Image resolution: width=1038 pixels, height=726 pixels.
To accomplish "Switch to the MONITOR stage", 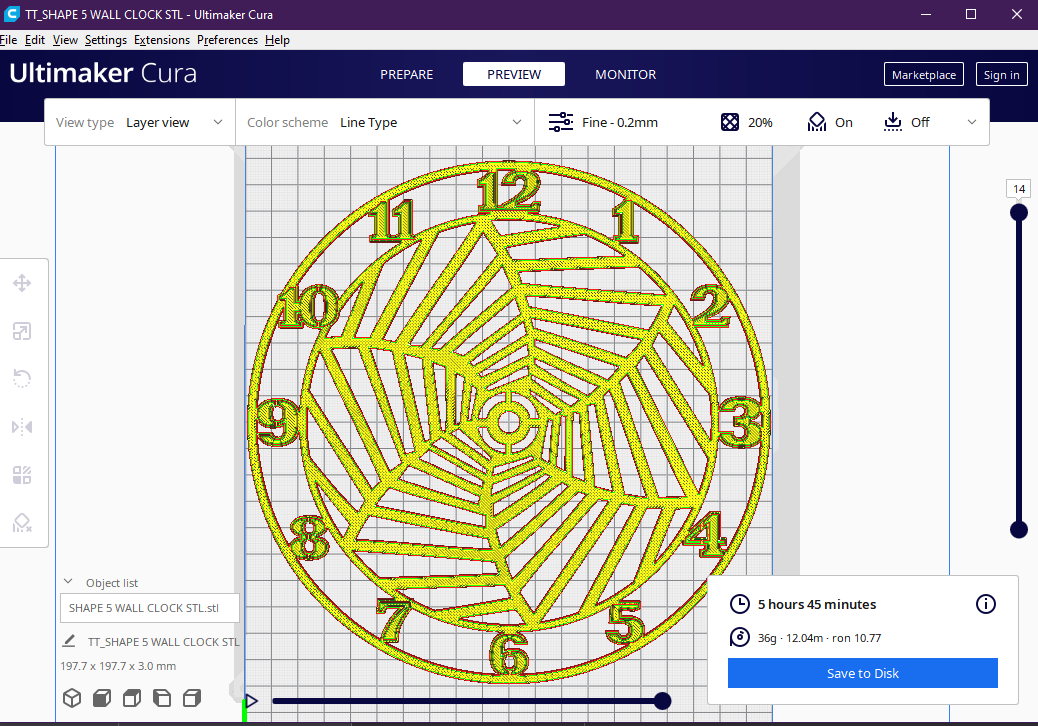I will tap(626, 74).
